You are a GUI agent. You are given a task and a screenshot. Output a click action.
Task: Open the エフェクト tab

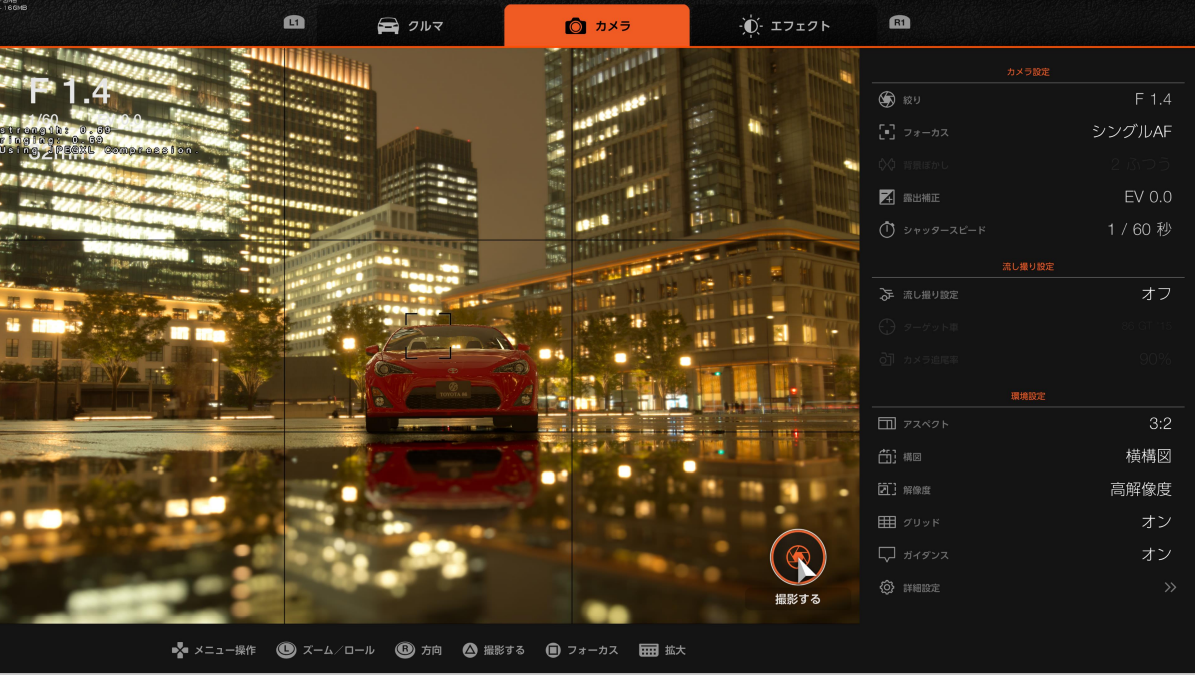click(x=783, y=26)
